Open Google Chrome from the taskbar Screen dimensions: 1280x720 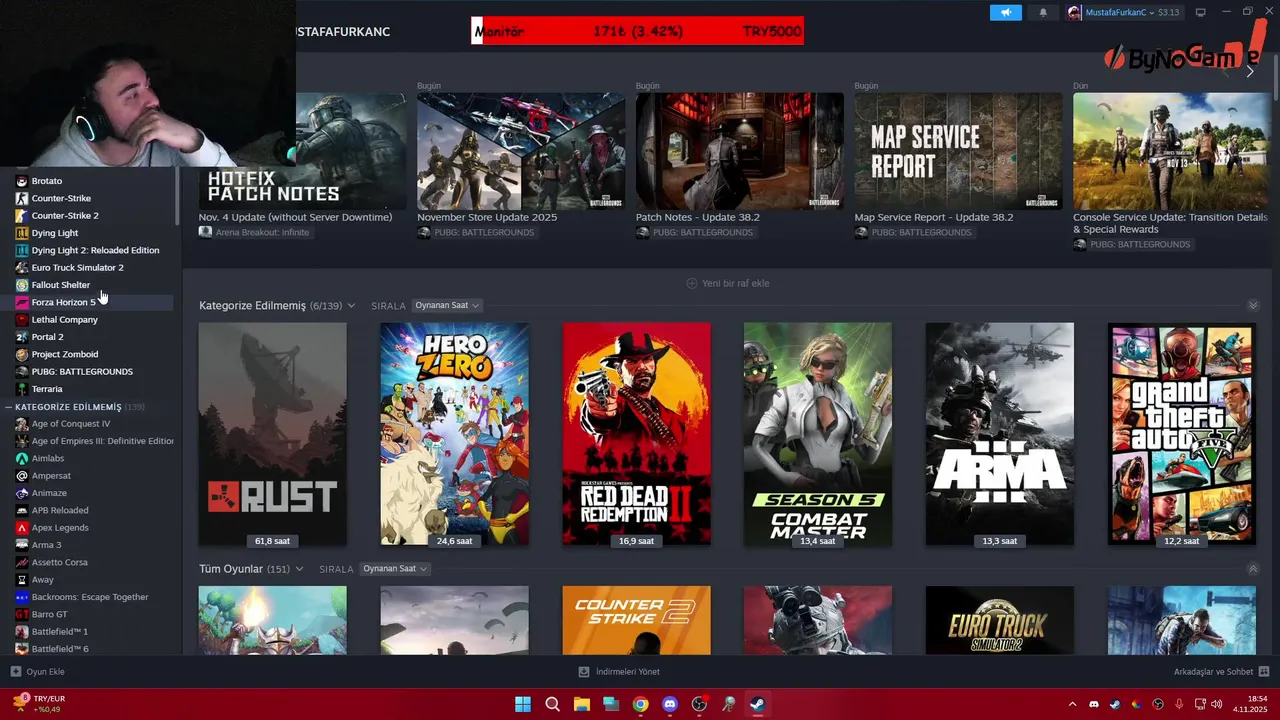pos(640,704)
